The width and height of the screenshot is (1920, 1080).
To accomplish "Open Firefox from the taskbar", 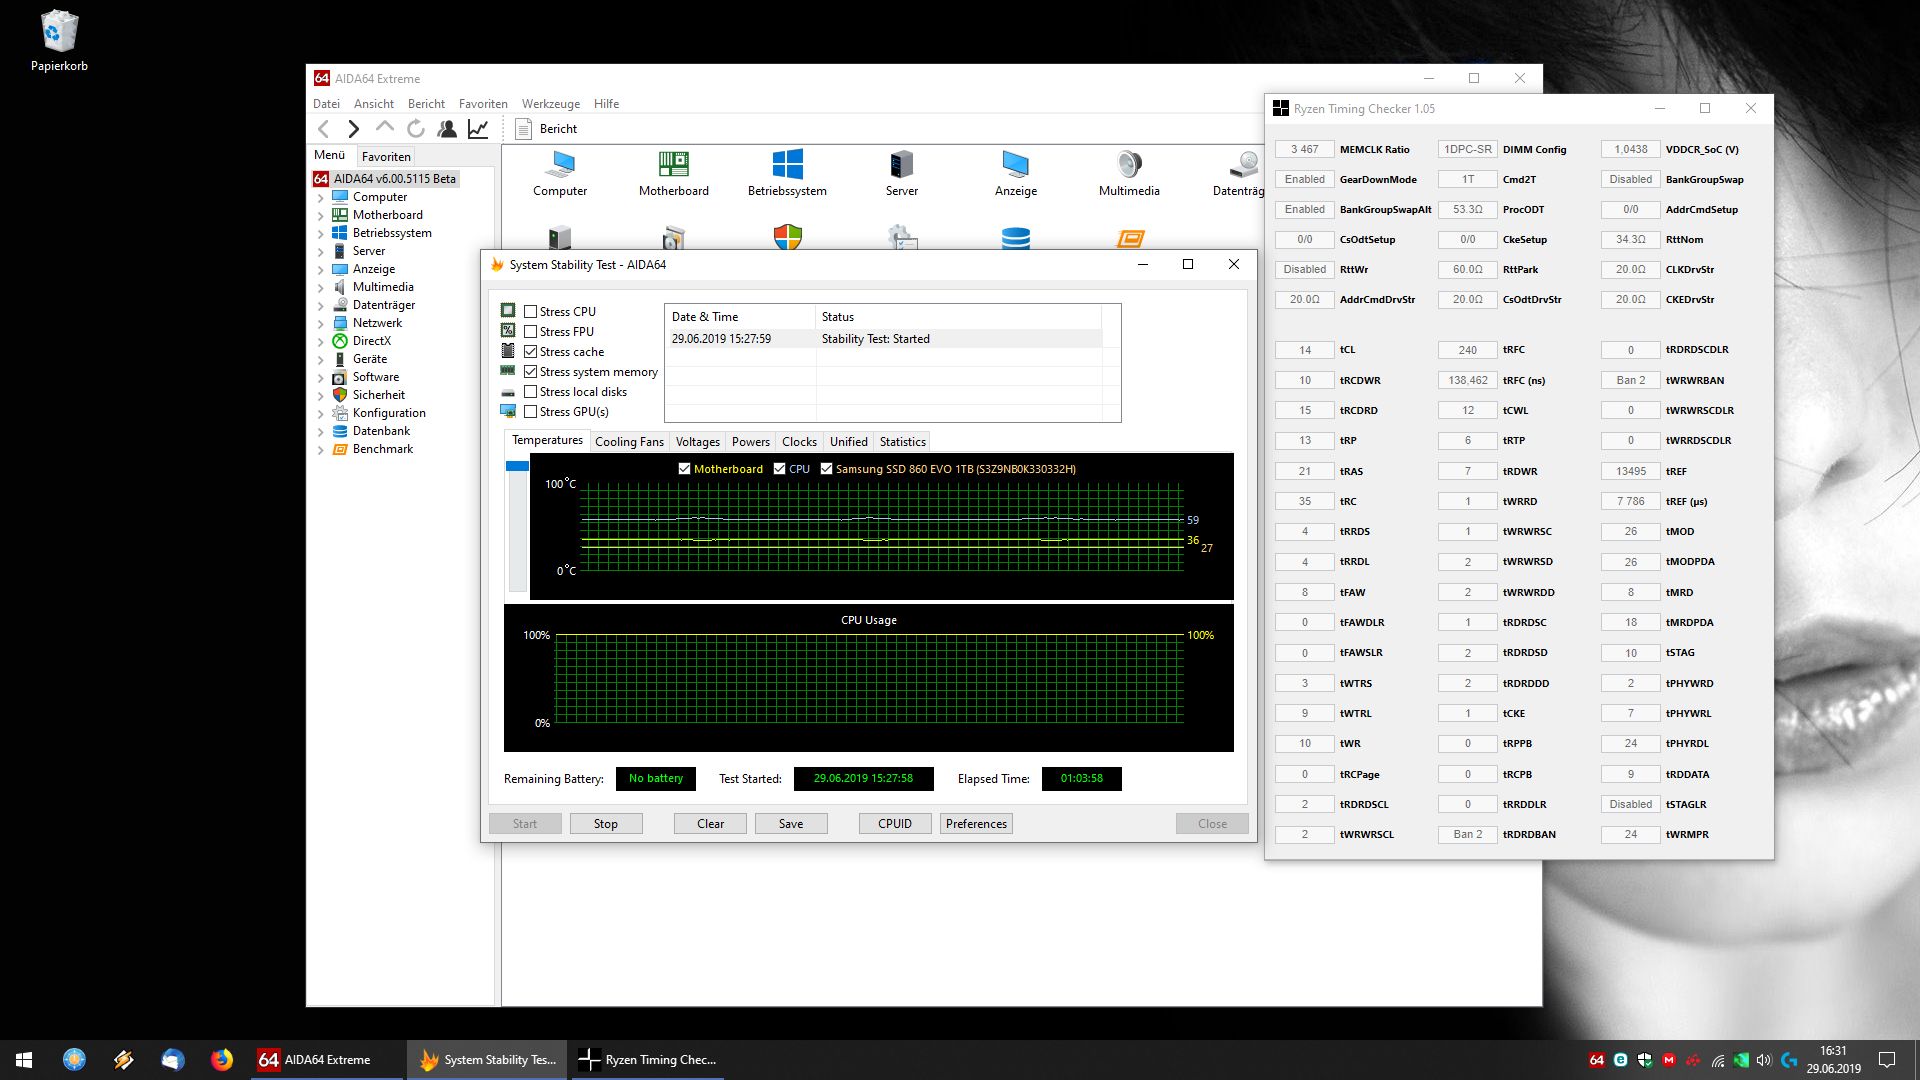I will (x=221, y=1059).
